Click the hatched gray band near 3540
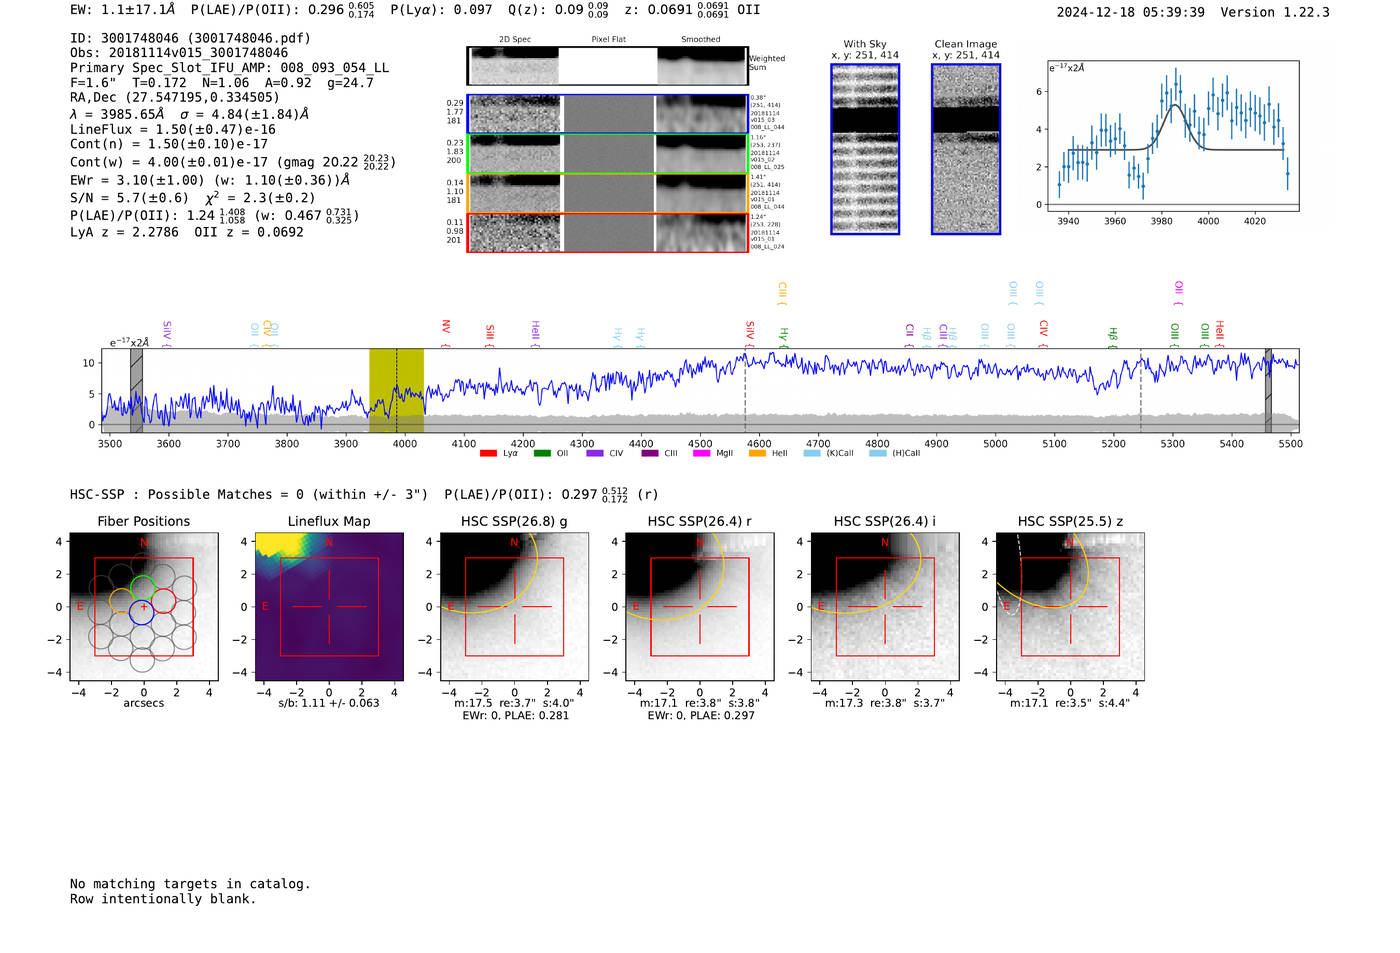 click(136, 390)
